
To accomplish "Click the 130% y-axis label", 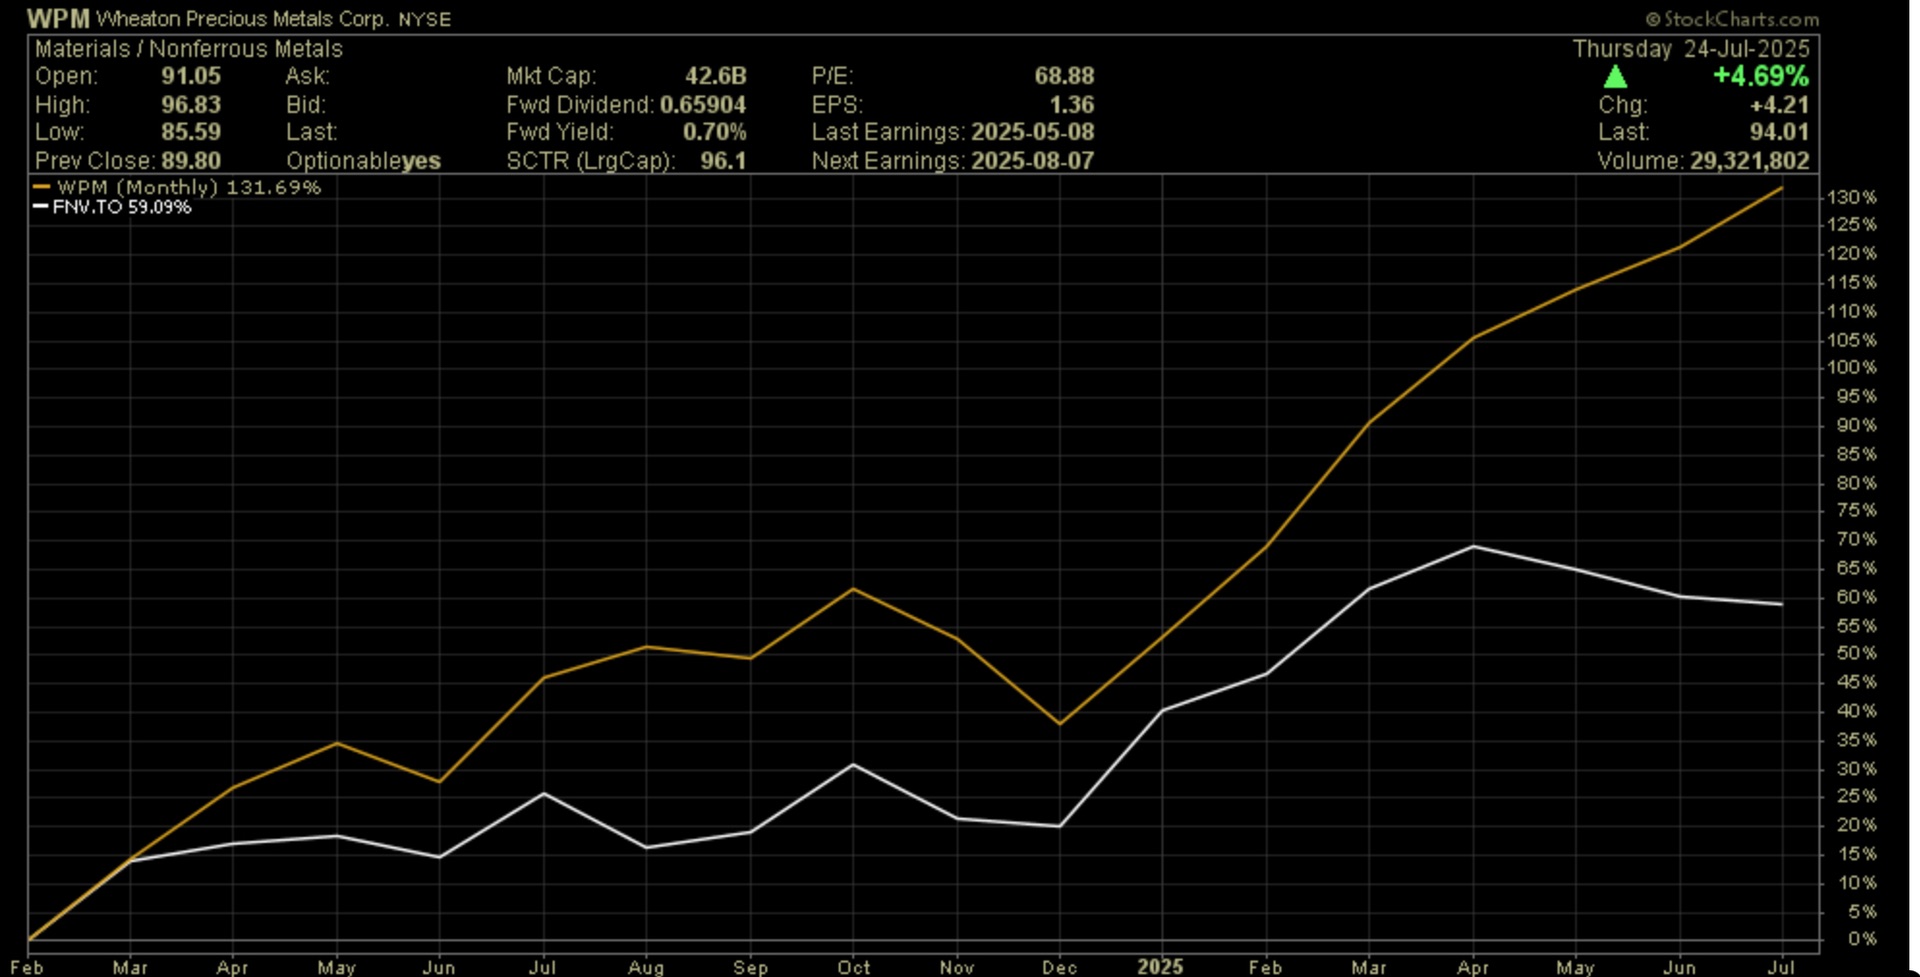I will [1852, 198].
